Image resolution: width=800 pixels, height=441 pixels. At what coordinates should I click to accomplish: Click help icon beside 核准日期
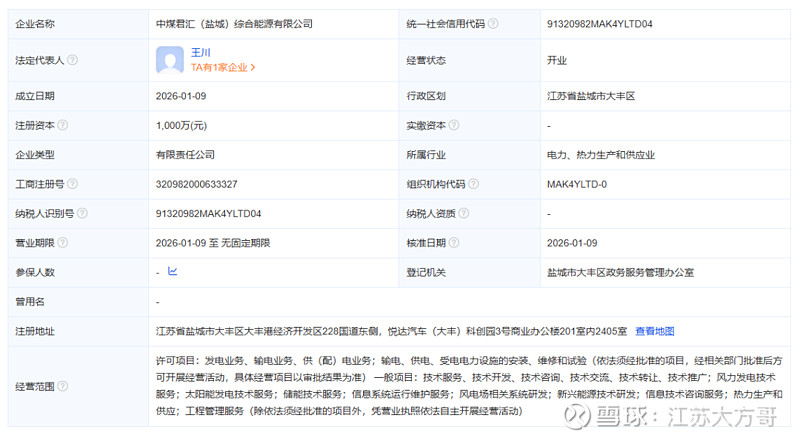click(x=454, y=242)
